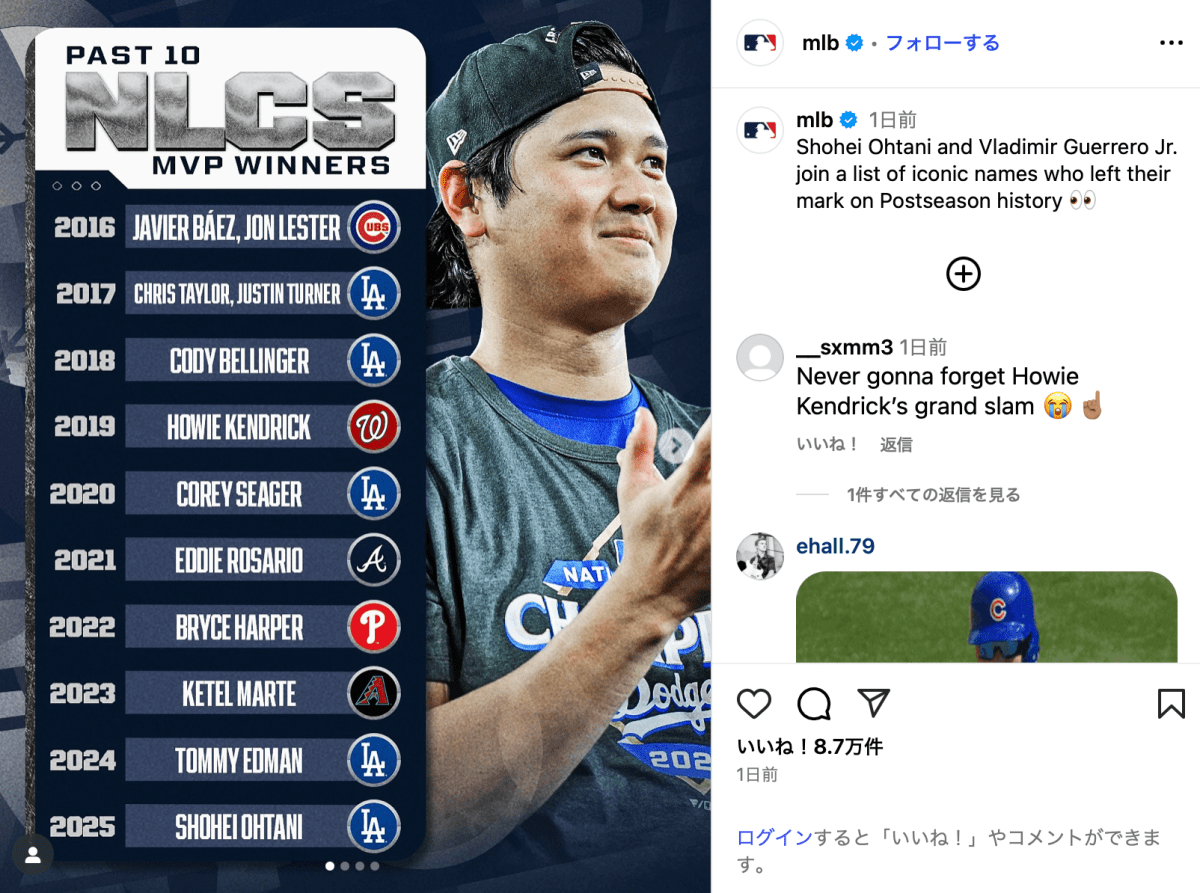This screenshot has height=893, width=1200.
Task: Open ehall.79's Cubs GIF comment image
Action: pyautogui.click(x=987, y=616)
